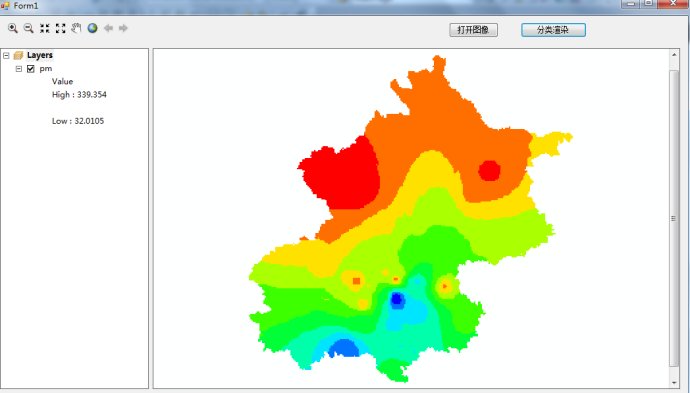The width and height of the screenshot is (690, 393).
Task: Collapse the pm layer node
Action: pos(18,69)
